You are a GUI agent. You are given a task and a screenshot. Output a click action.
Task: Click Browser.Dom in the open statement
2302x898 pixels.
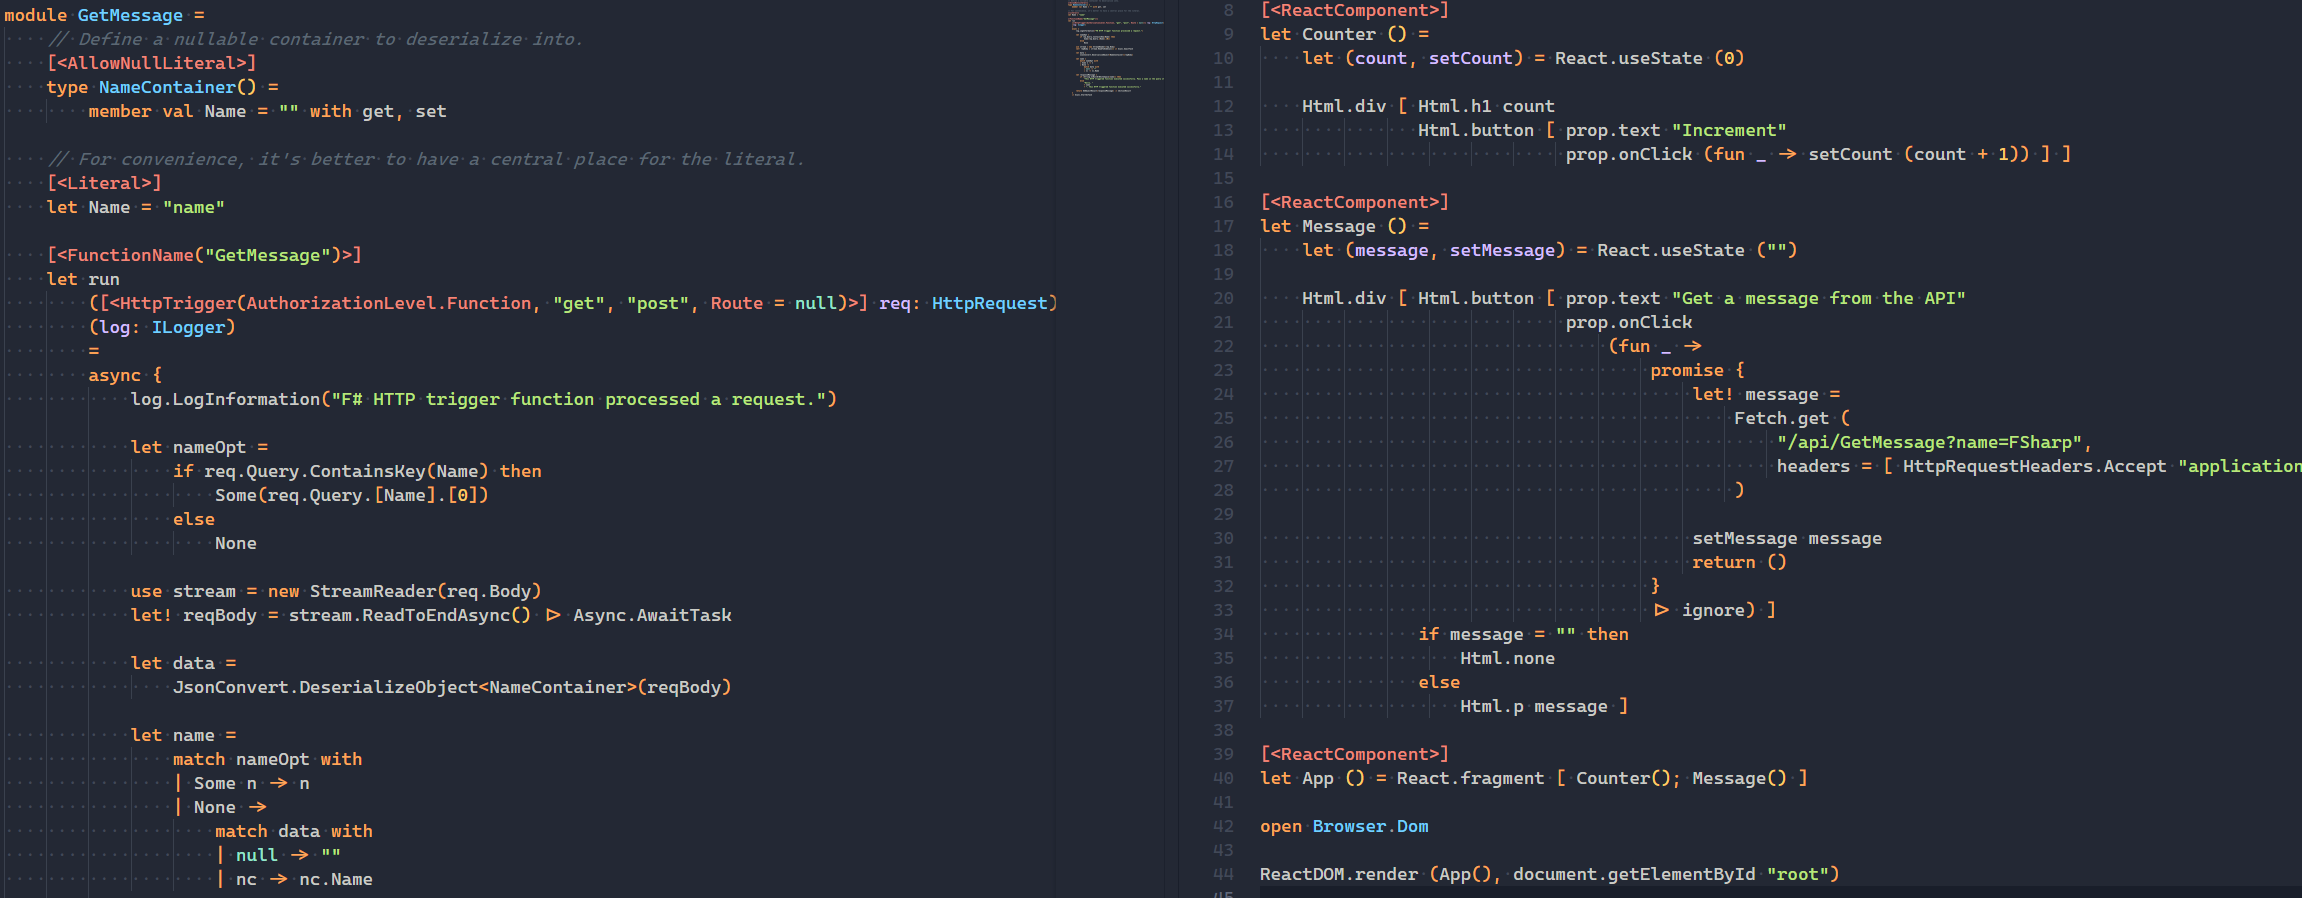point(1370,826)
